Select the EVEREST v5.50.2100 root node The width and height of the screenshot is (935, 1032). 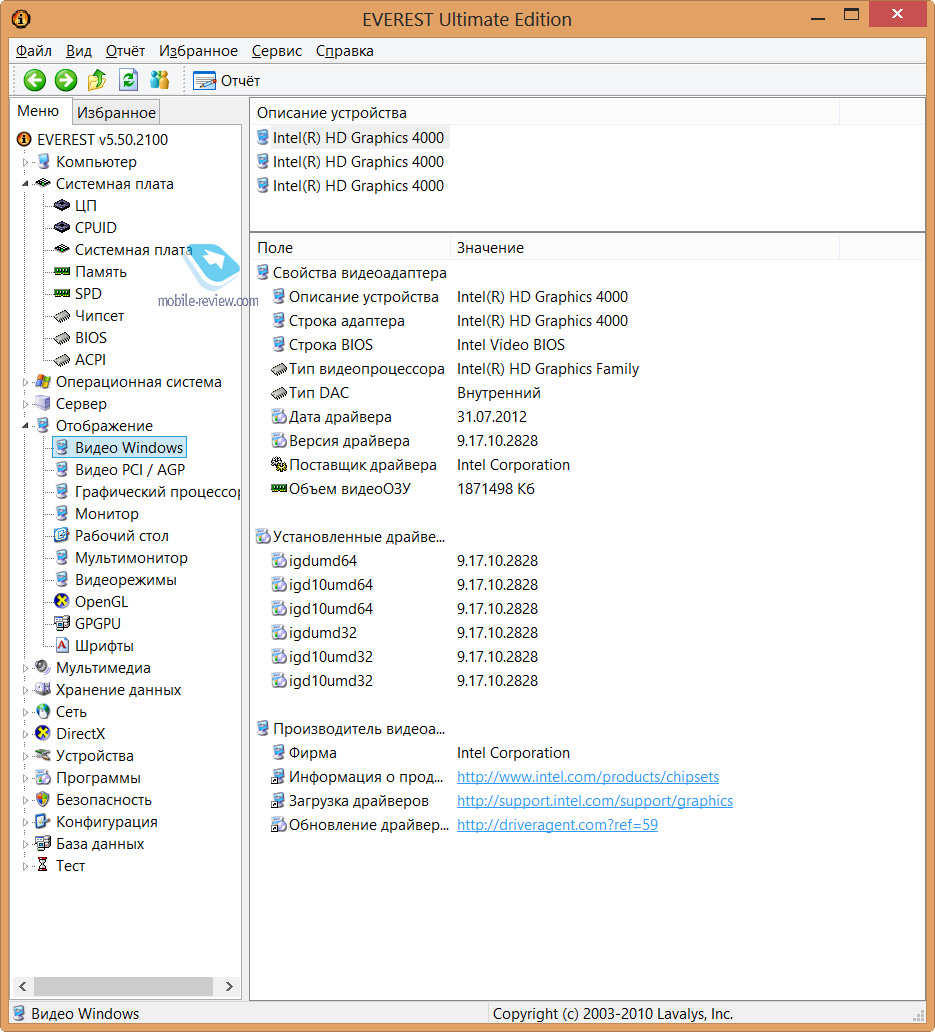103,140
